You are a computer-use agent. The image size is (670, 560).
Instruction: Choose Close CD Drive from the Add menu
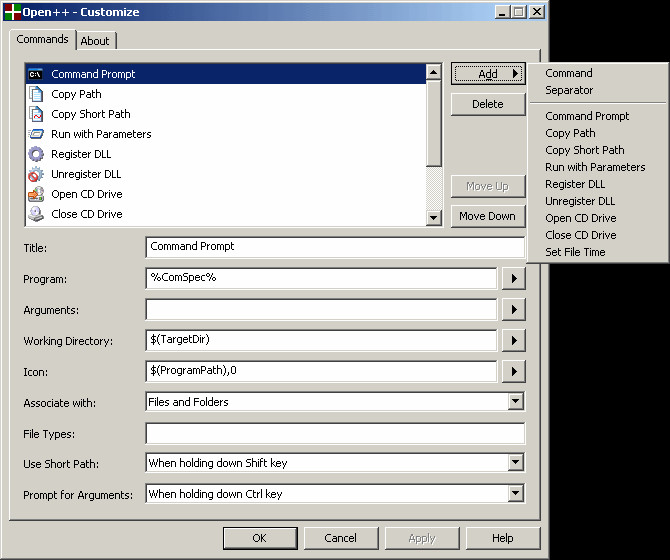tap(598, 235)
